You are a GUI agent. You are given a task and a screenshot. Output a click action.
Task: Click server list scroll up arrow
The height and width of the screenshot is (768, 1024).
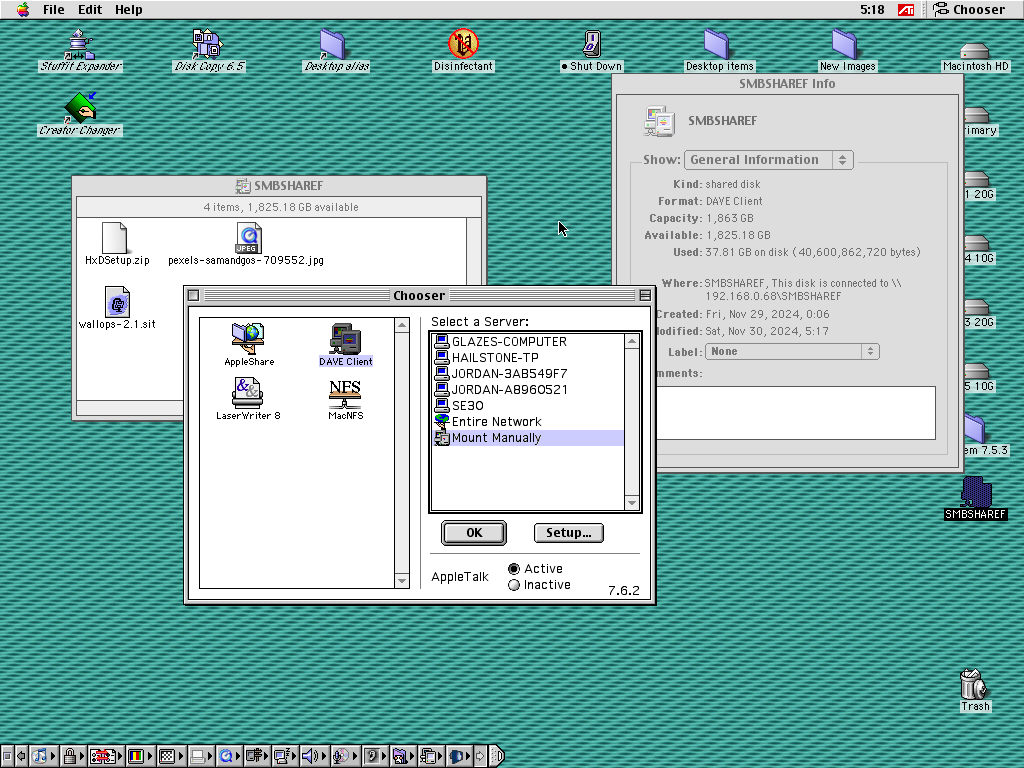click(632, 342)
